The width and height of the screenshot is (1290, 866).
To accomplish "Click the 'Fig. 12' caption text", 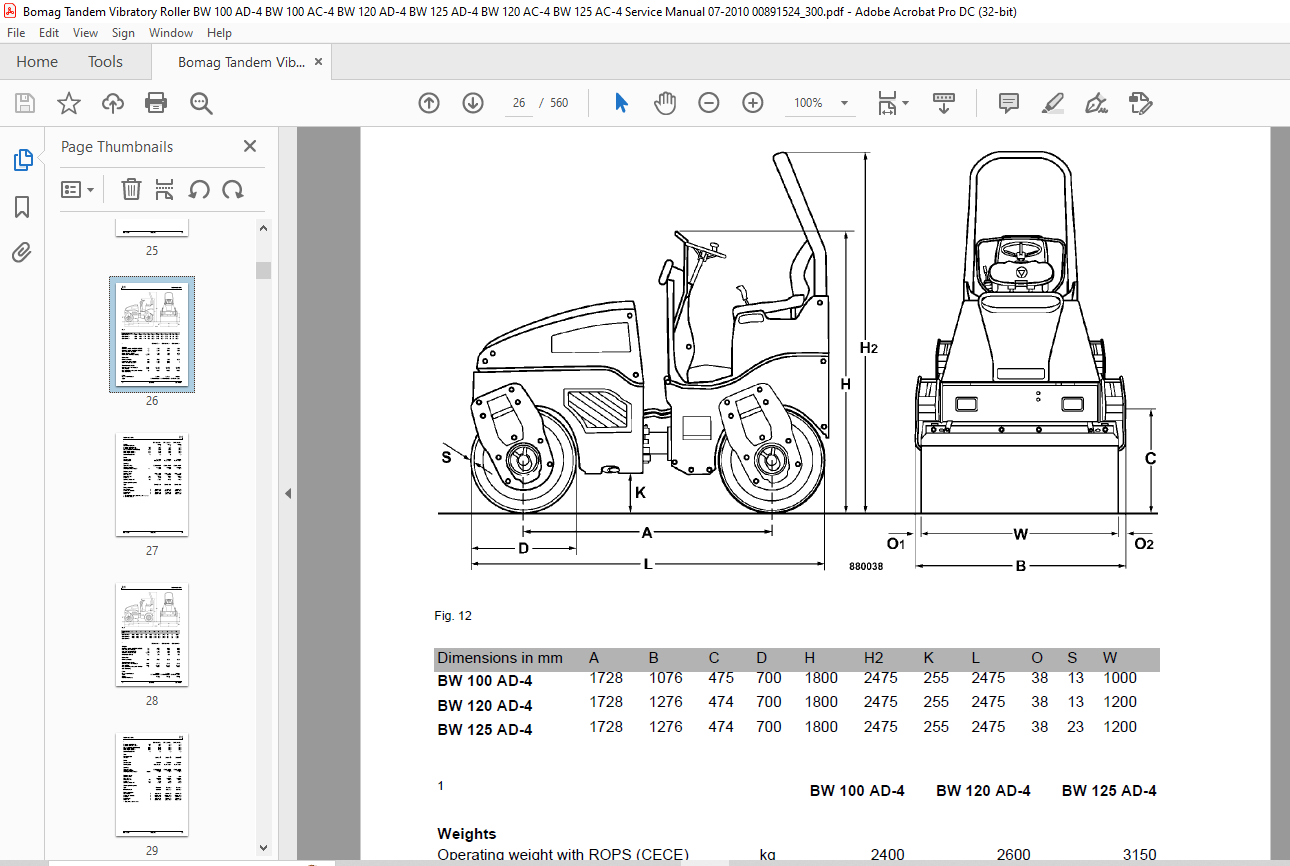I will (x=453, y=616).
